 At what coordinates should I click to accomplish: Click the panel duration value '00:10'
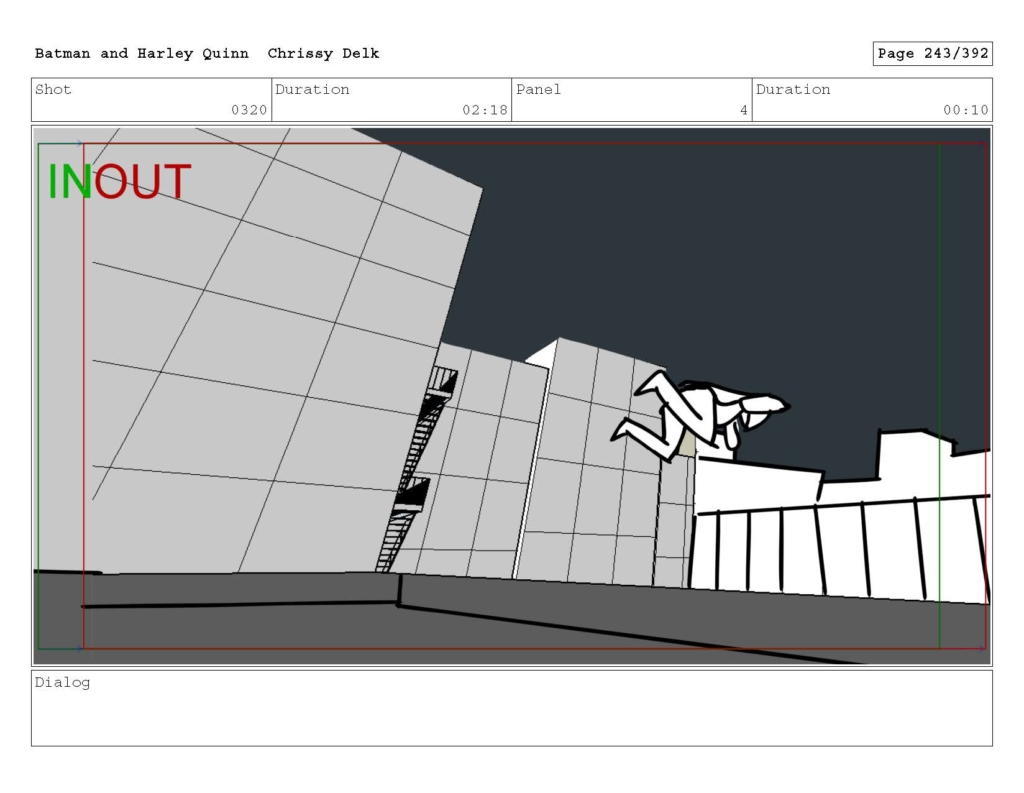point(966,110)
